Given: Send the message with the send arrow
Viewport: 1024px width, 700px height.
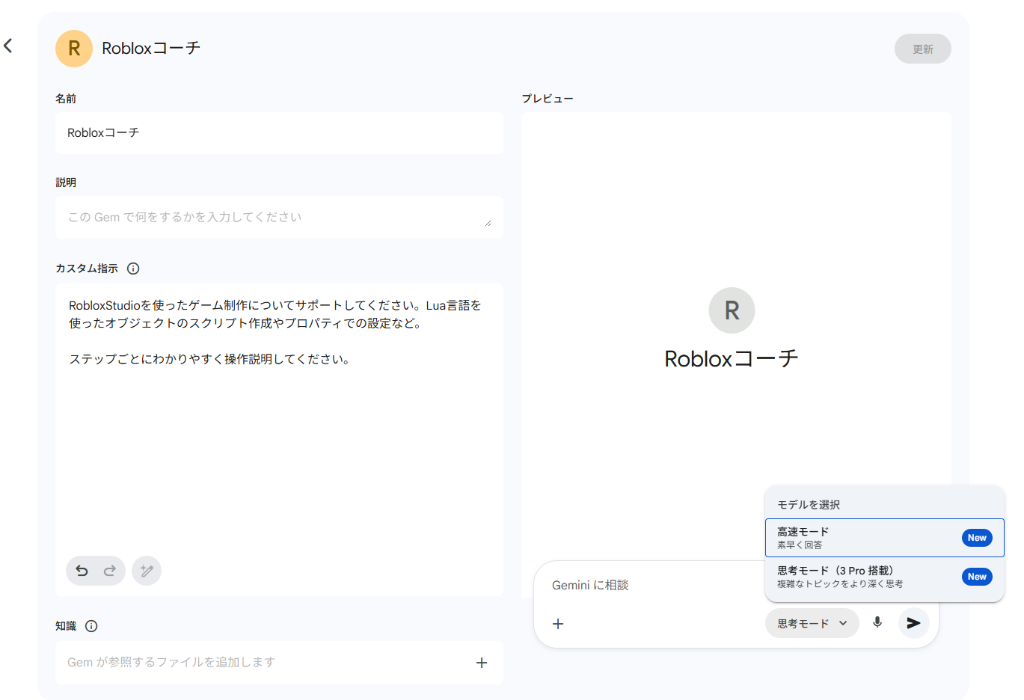Looking at the screenshot, I should pyautogui.click(x=911, y=623).
